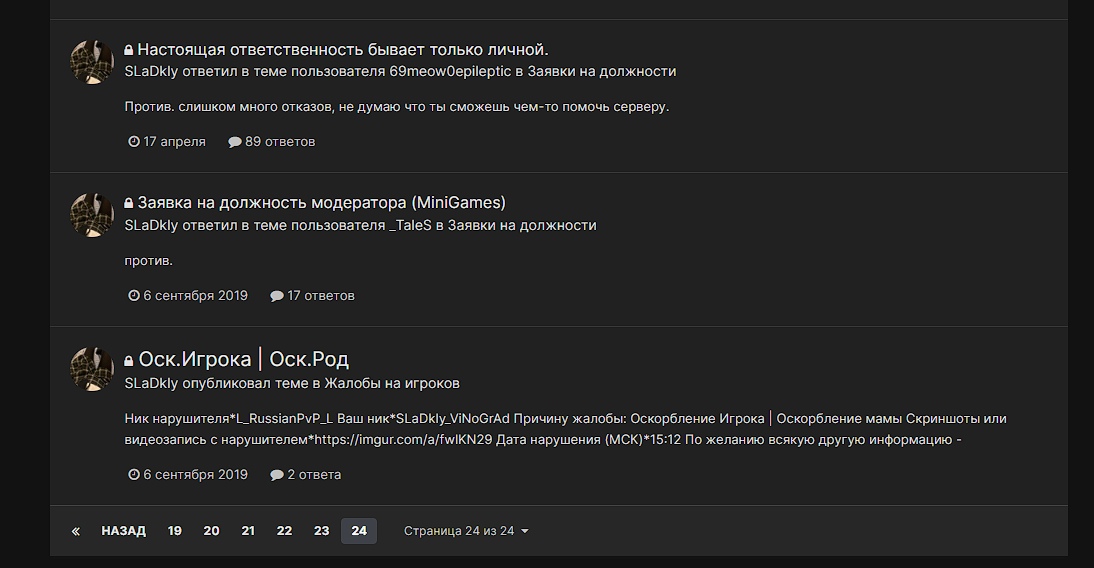Open SLaDkly avatar in first post
Viewport: 1094px width, 568px height.
click(x=92, y=62)
